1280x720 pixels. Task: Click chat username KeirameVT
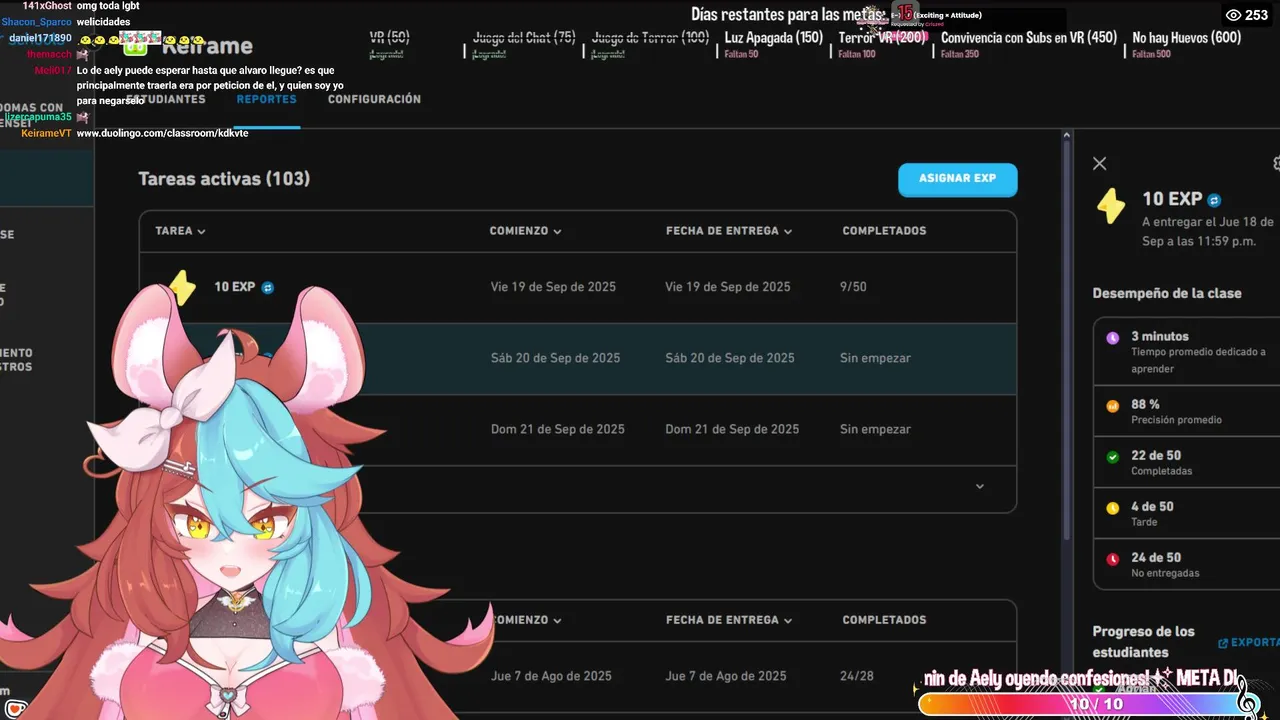[46, 133]
